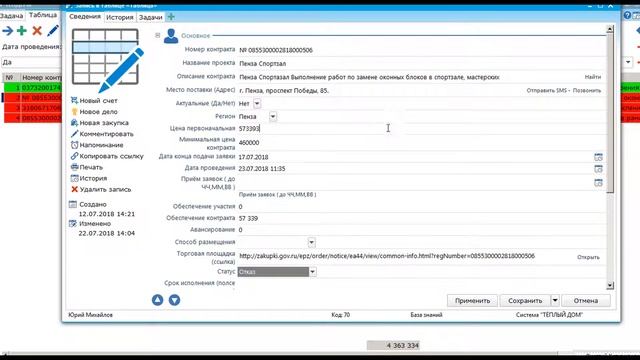Select the Таблица tab in background window
640x360 pixels.
43,15
